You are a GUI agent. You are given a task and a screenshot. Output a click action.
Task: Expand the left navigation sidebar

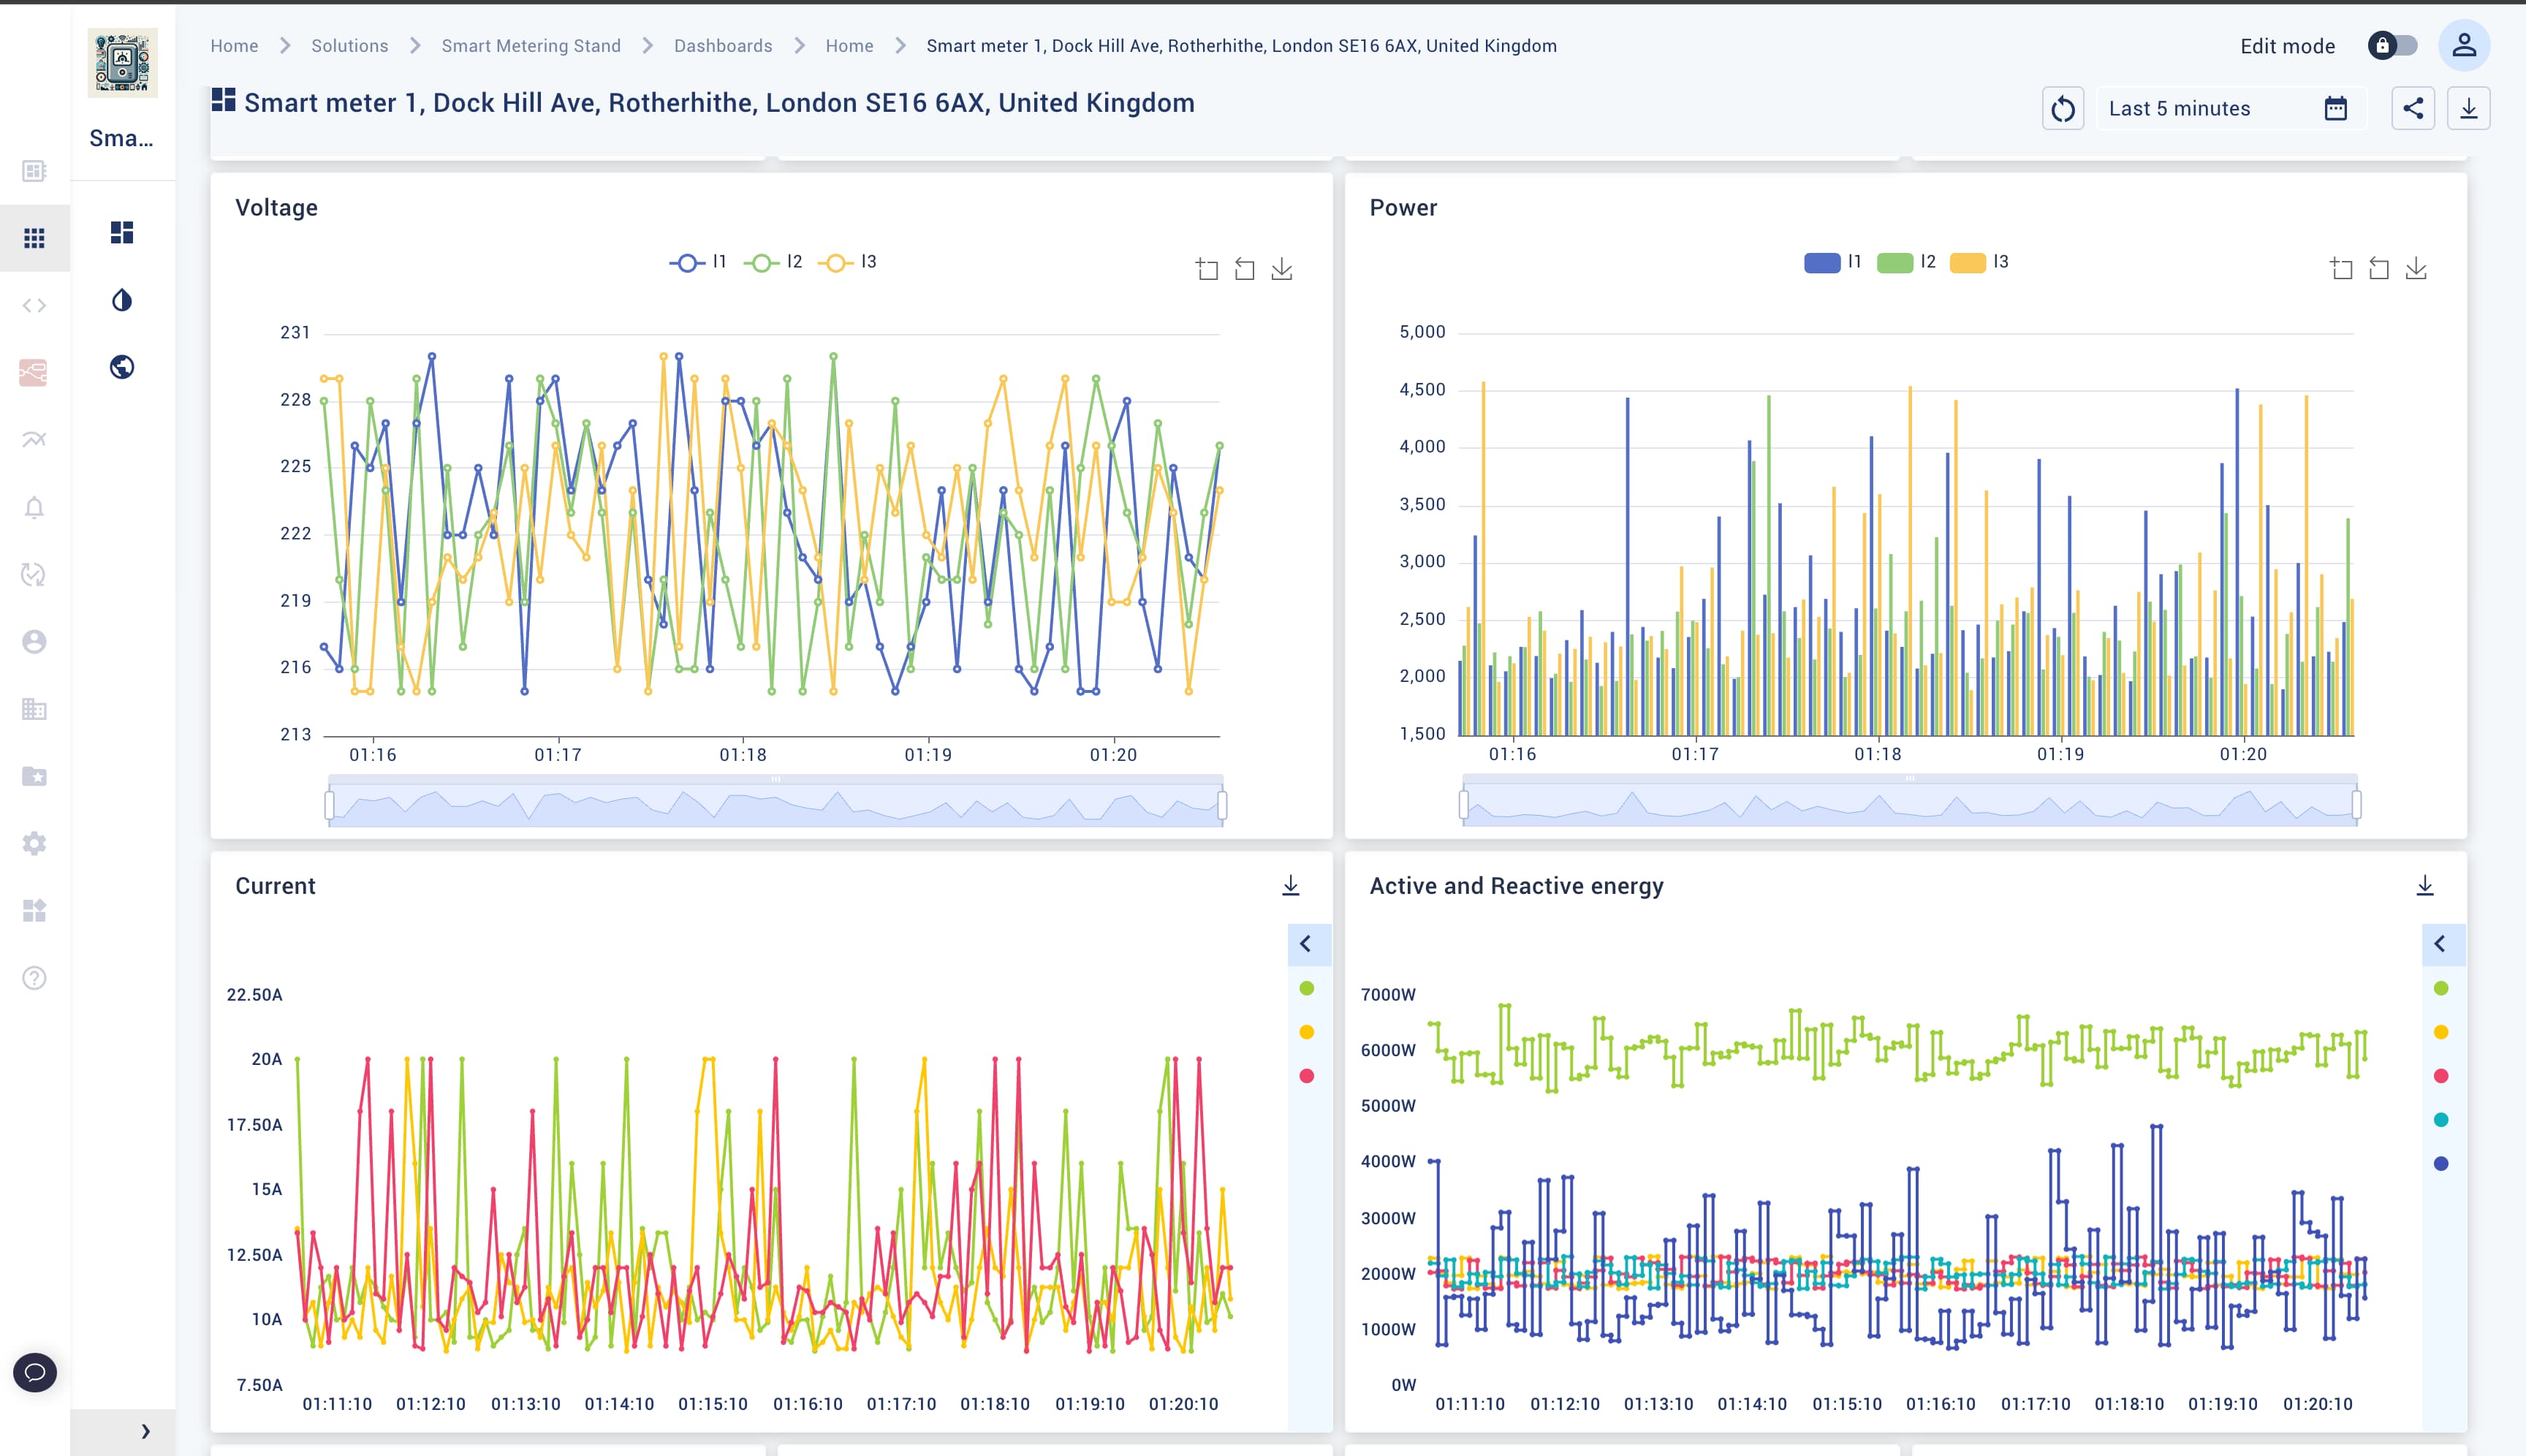pyautogui.click(x=145, y=1431)
